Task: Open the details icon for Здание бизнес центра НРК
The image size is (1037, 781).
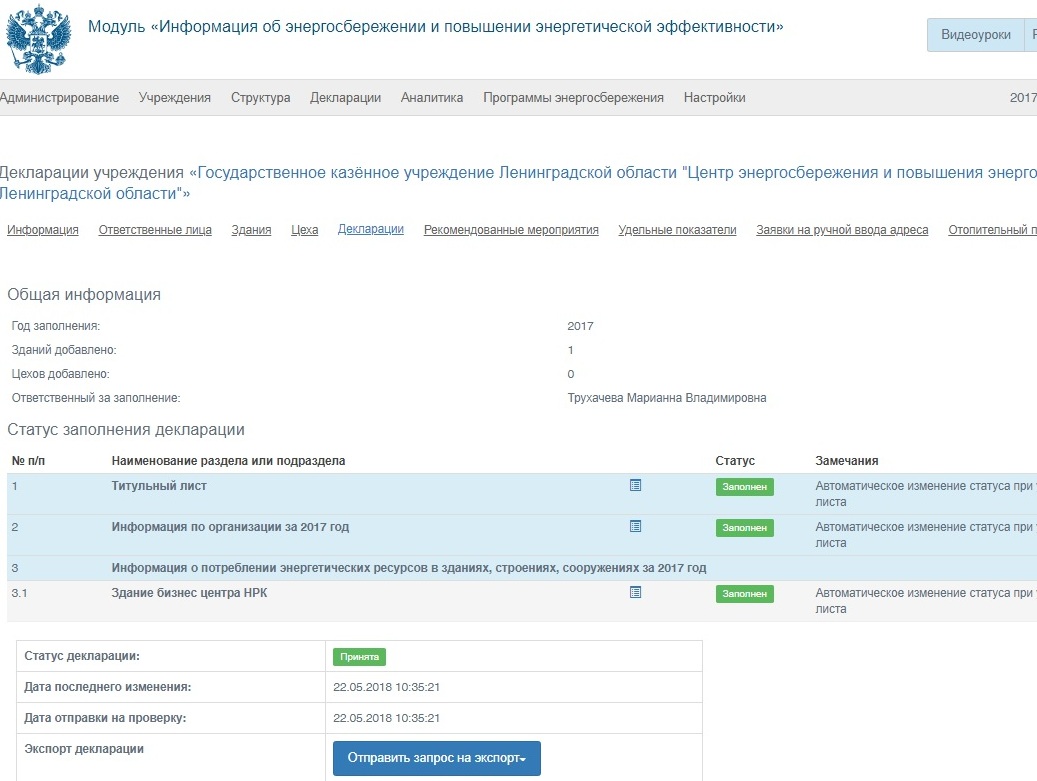Action: coord(633,592)
